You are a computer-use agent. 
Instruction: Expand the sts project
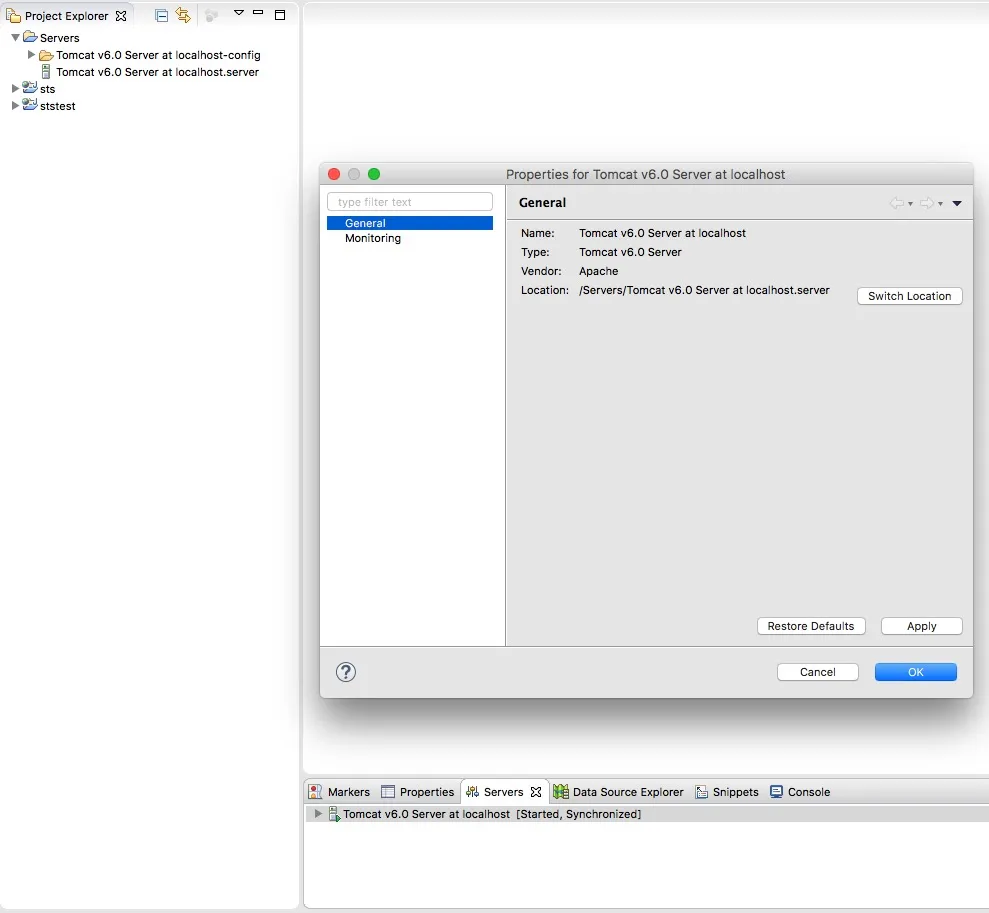(x=15, y=89)
